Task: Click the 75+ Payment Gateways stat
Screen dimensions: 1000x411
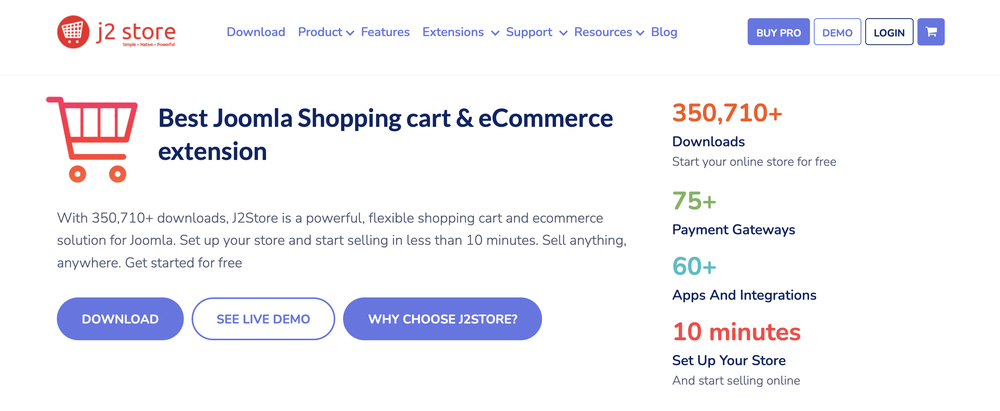Action: click(694, 201)
